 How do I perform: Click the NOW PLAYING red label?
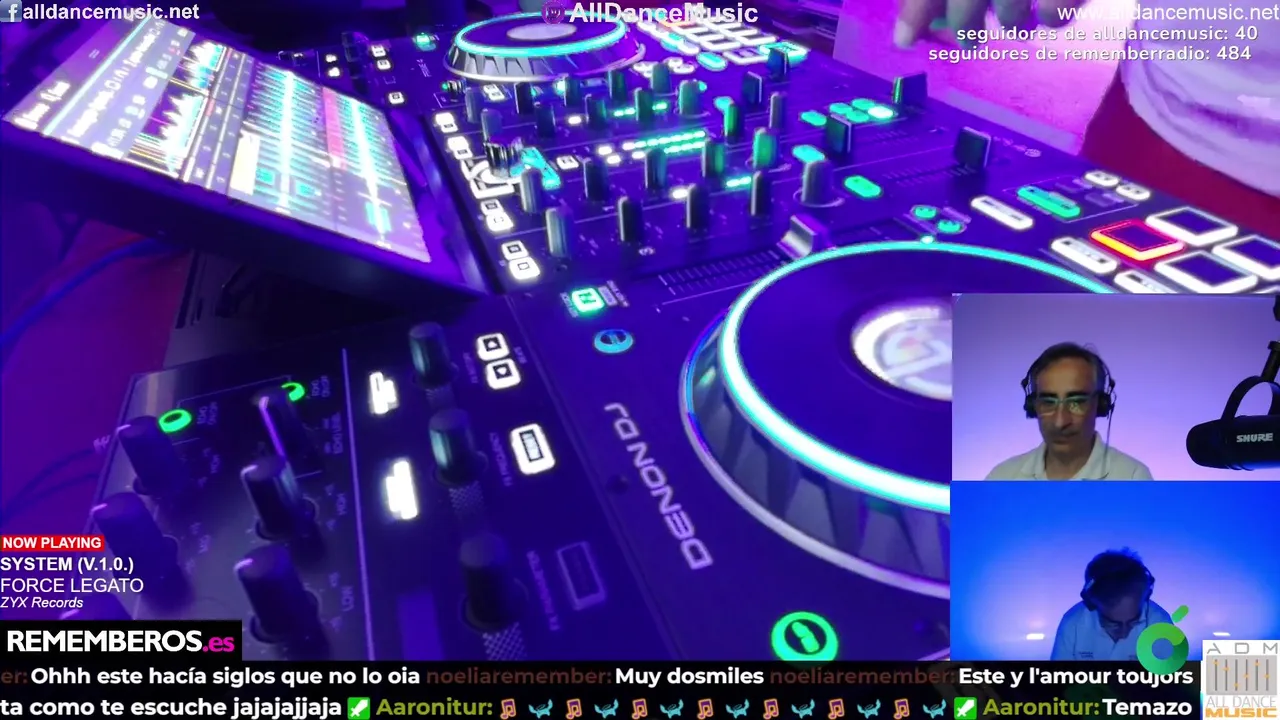[52, 543]
